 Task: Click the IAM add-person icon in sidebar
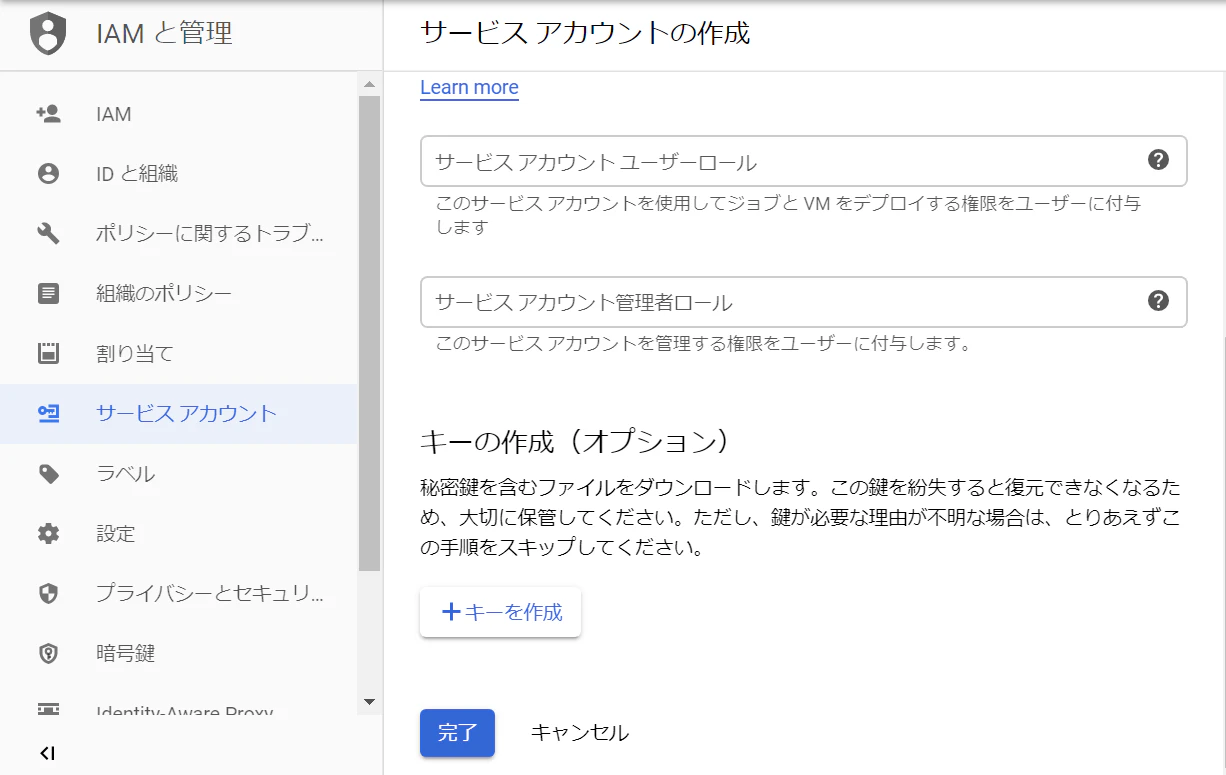click(x=48, y=114)
